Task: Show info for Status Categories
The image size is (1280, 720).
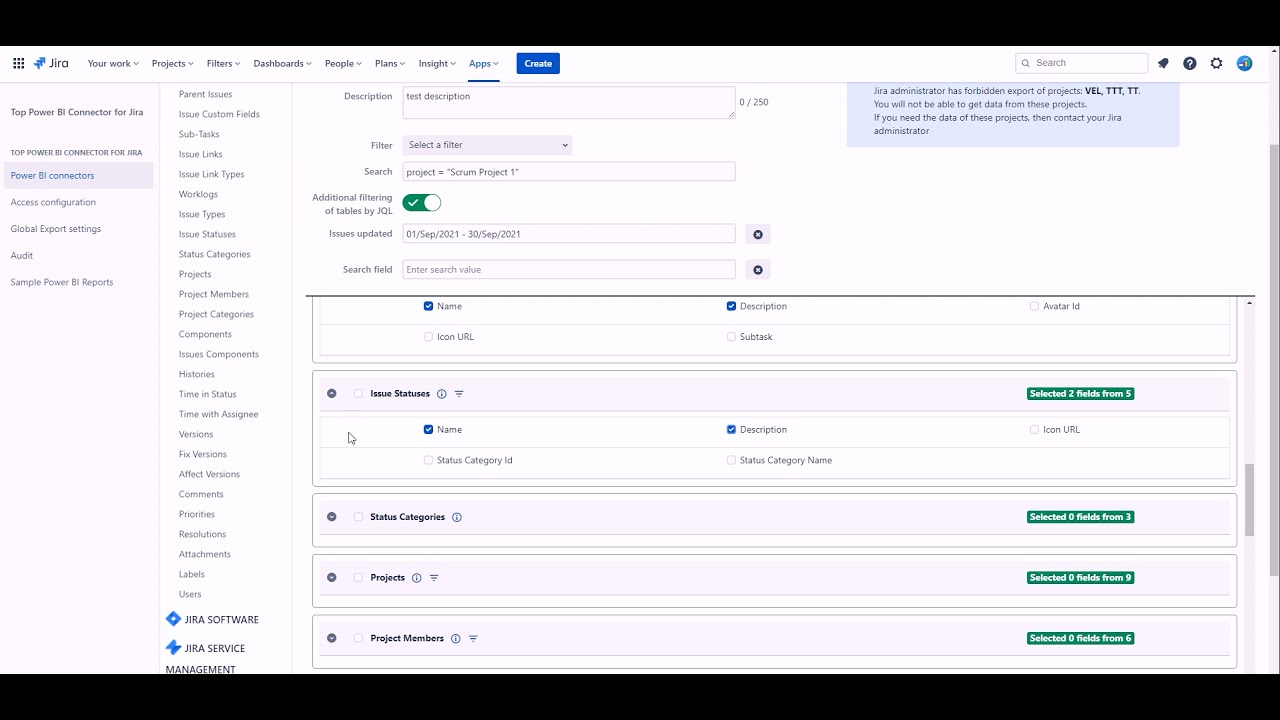Action: tap(457, 517)
